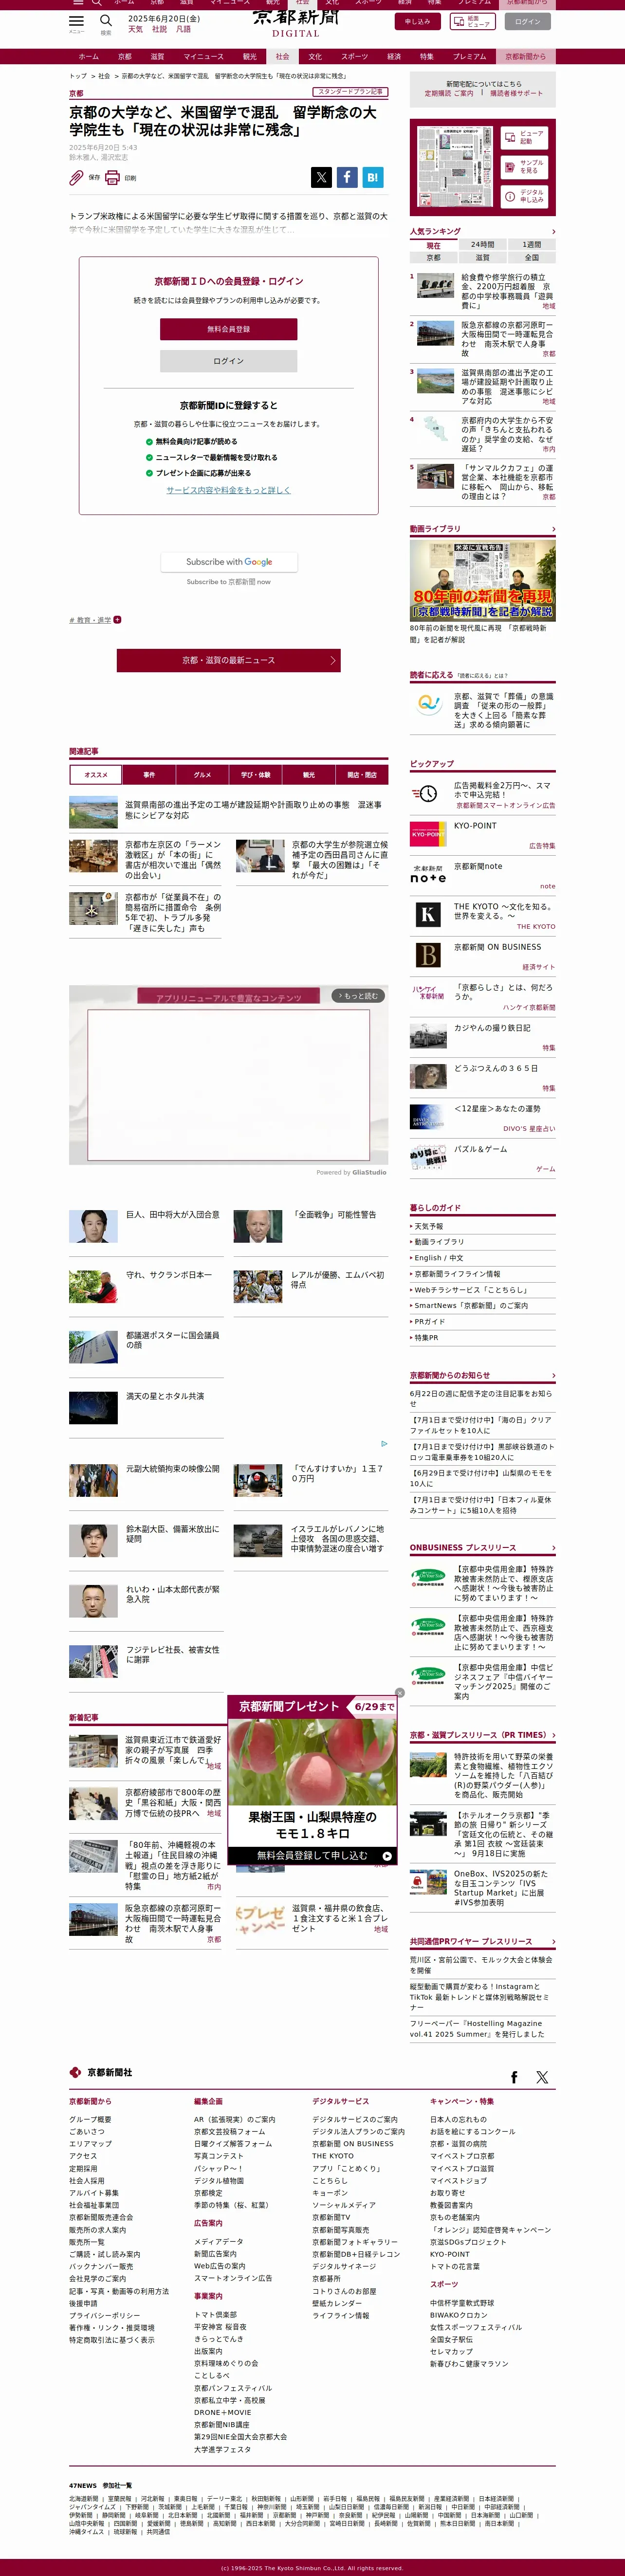
Task: Click X icon in footer
Action: (542, 2077)
